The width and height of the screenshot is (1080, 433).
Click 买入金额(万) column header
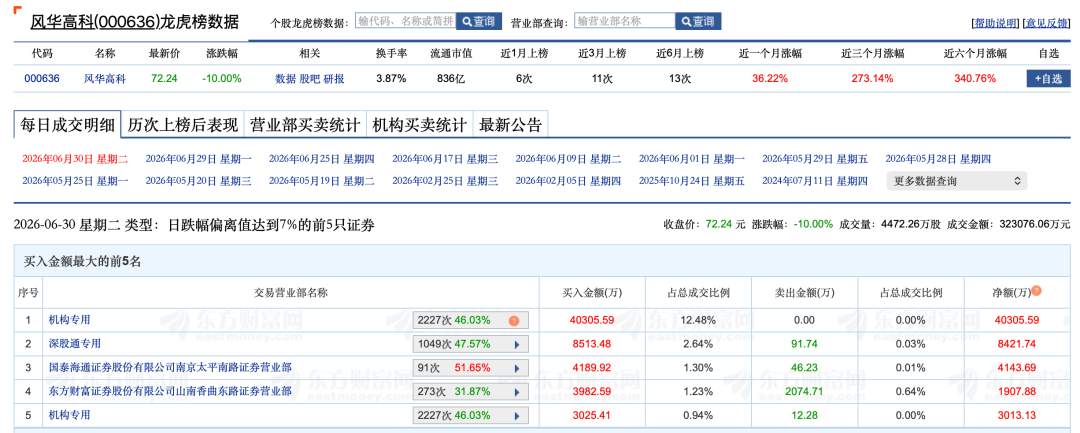coord(592,292)
